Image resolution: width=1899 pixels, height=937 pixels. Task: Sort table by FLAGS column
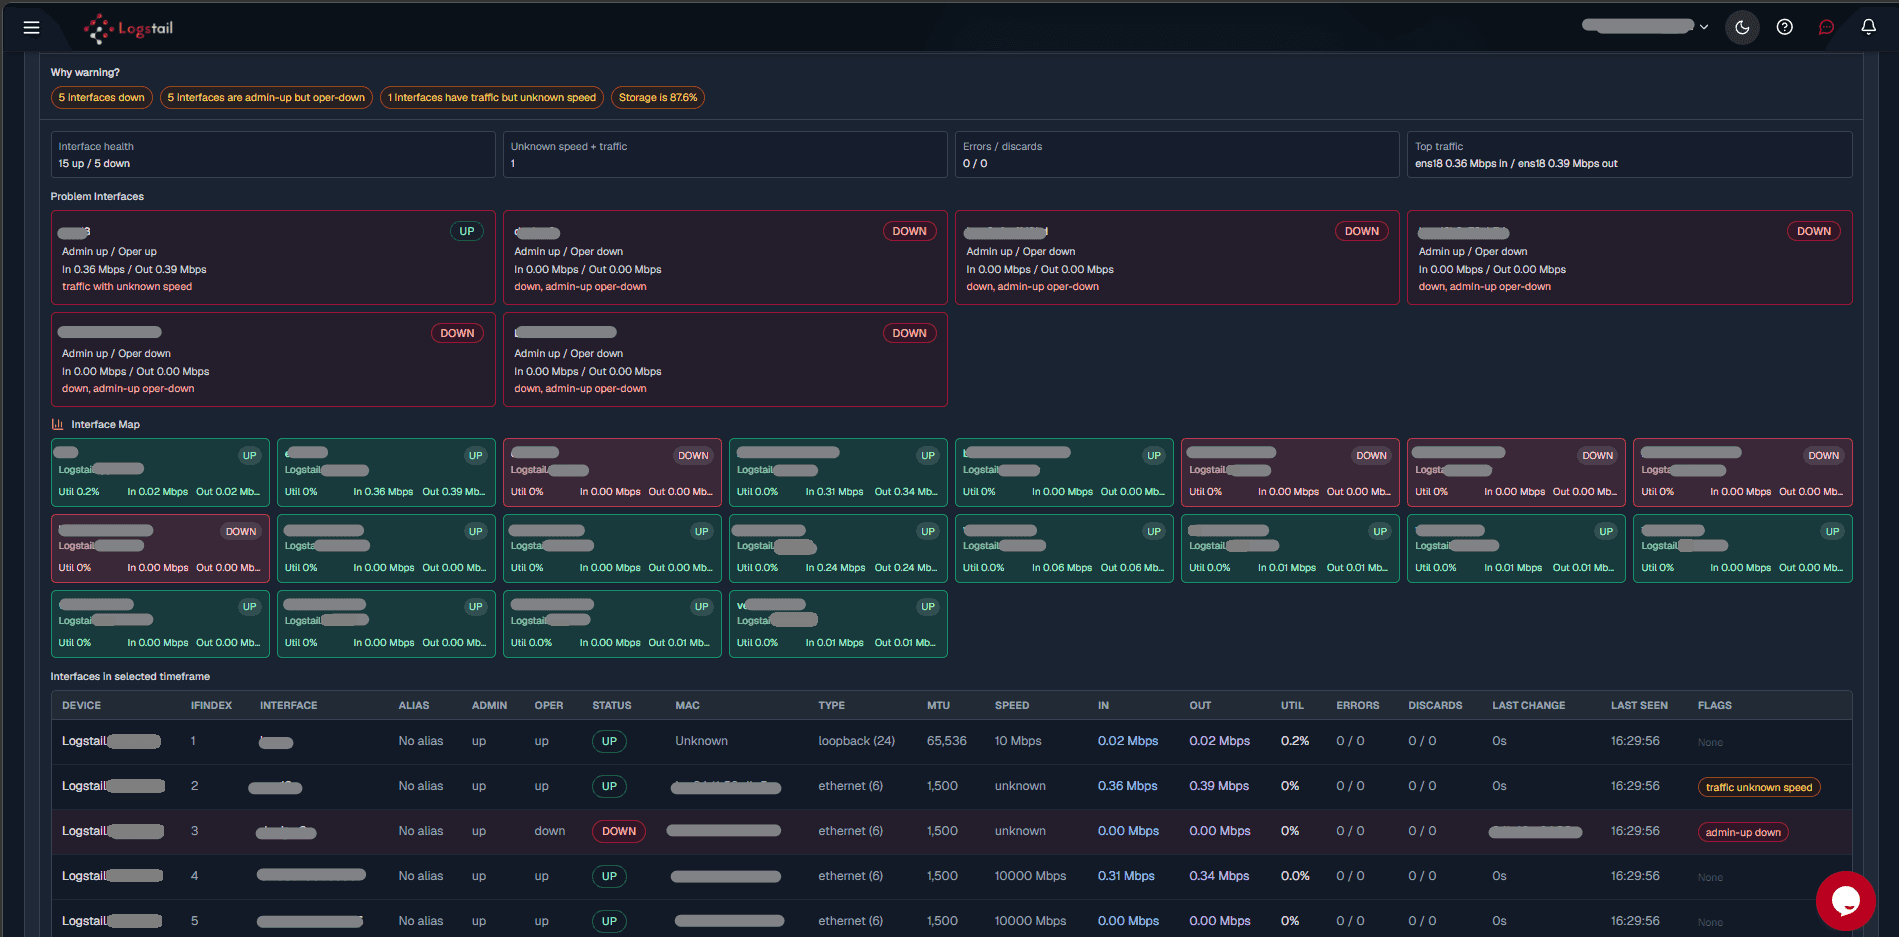1714,706
